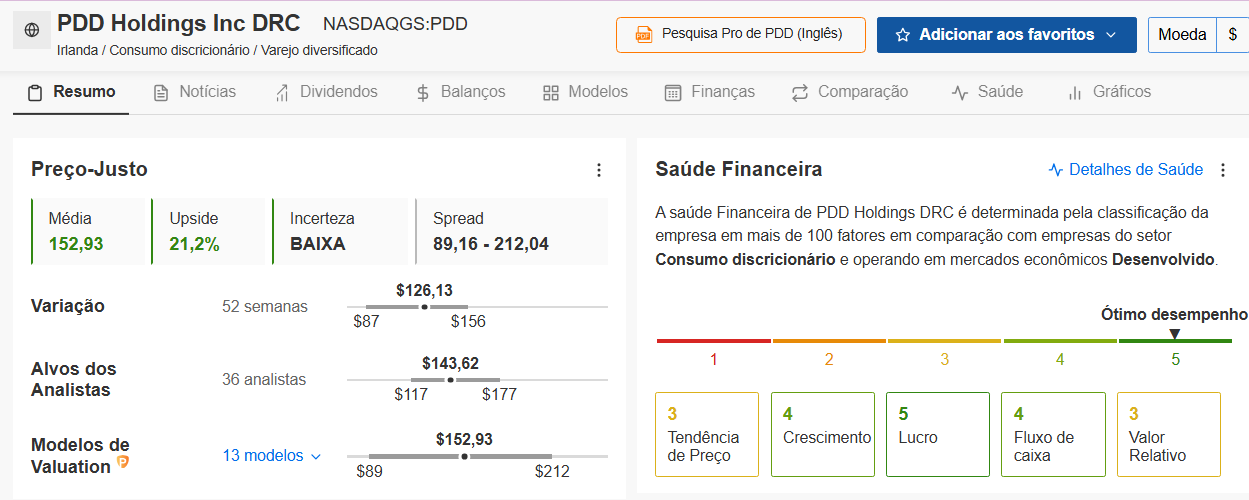This screenshot has height=500, width=1249.
Task: Click the star icon on Adicionar aos favoritos
Action: [903, 35]
